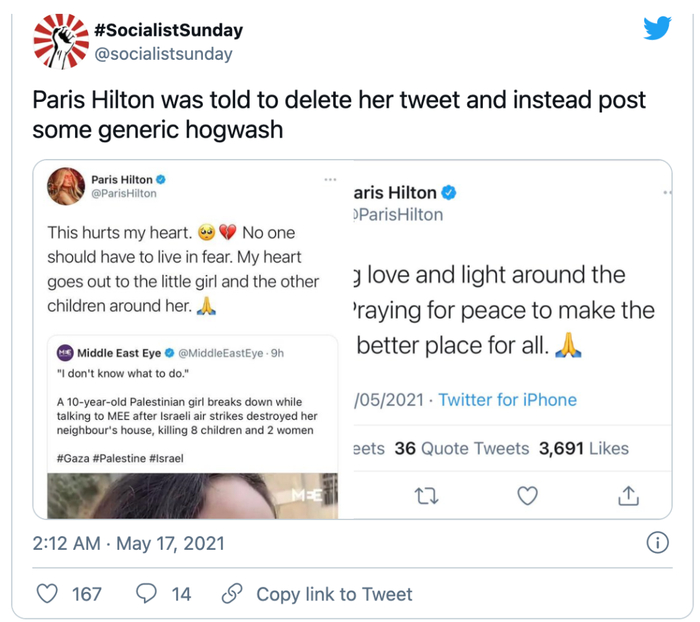Open the SocialistSunday profile avatar

pos(61,41)
